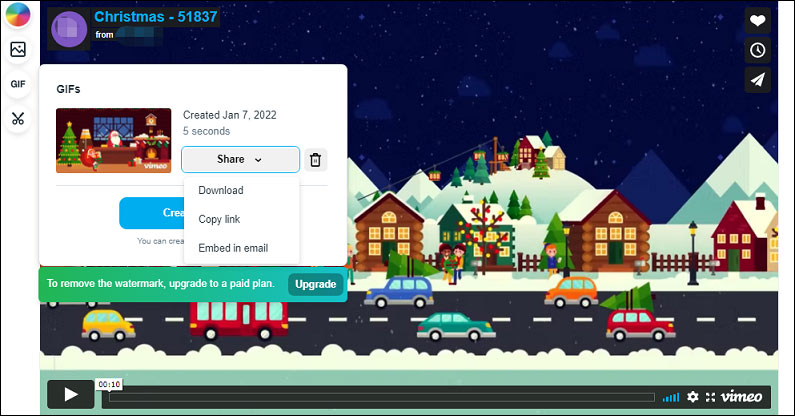The image size is (795, 416).
Task: Click the 'Created Jan 7, 2022' text
Action: (230, 115)
